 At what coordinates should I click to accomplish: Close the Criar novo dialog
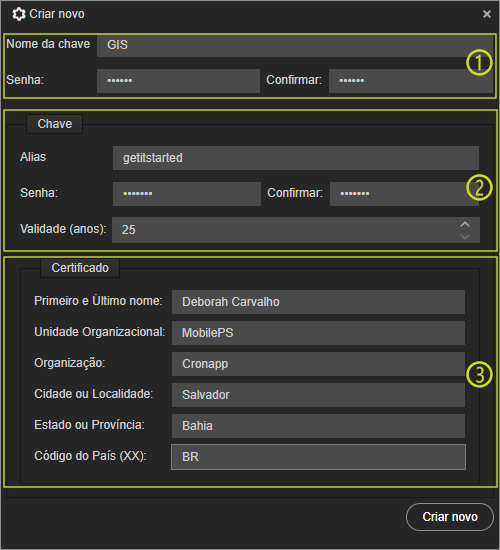pos(487,14)
